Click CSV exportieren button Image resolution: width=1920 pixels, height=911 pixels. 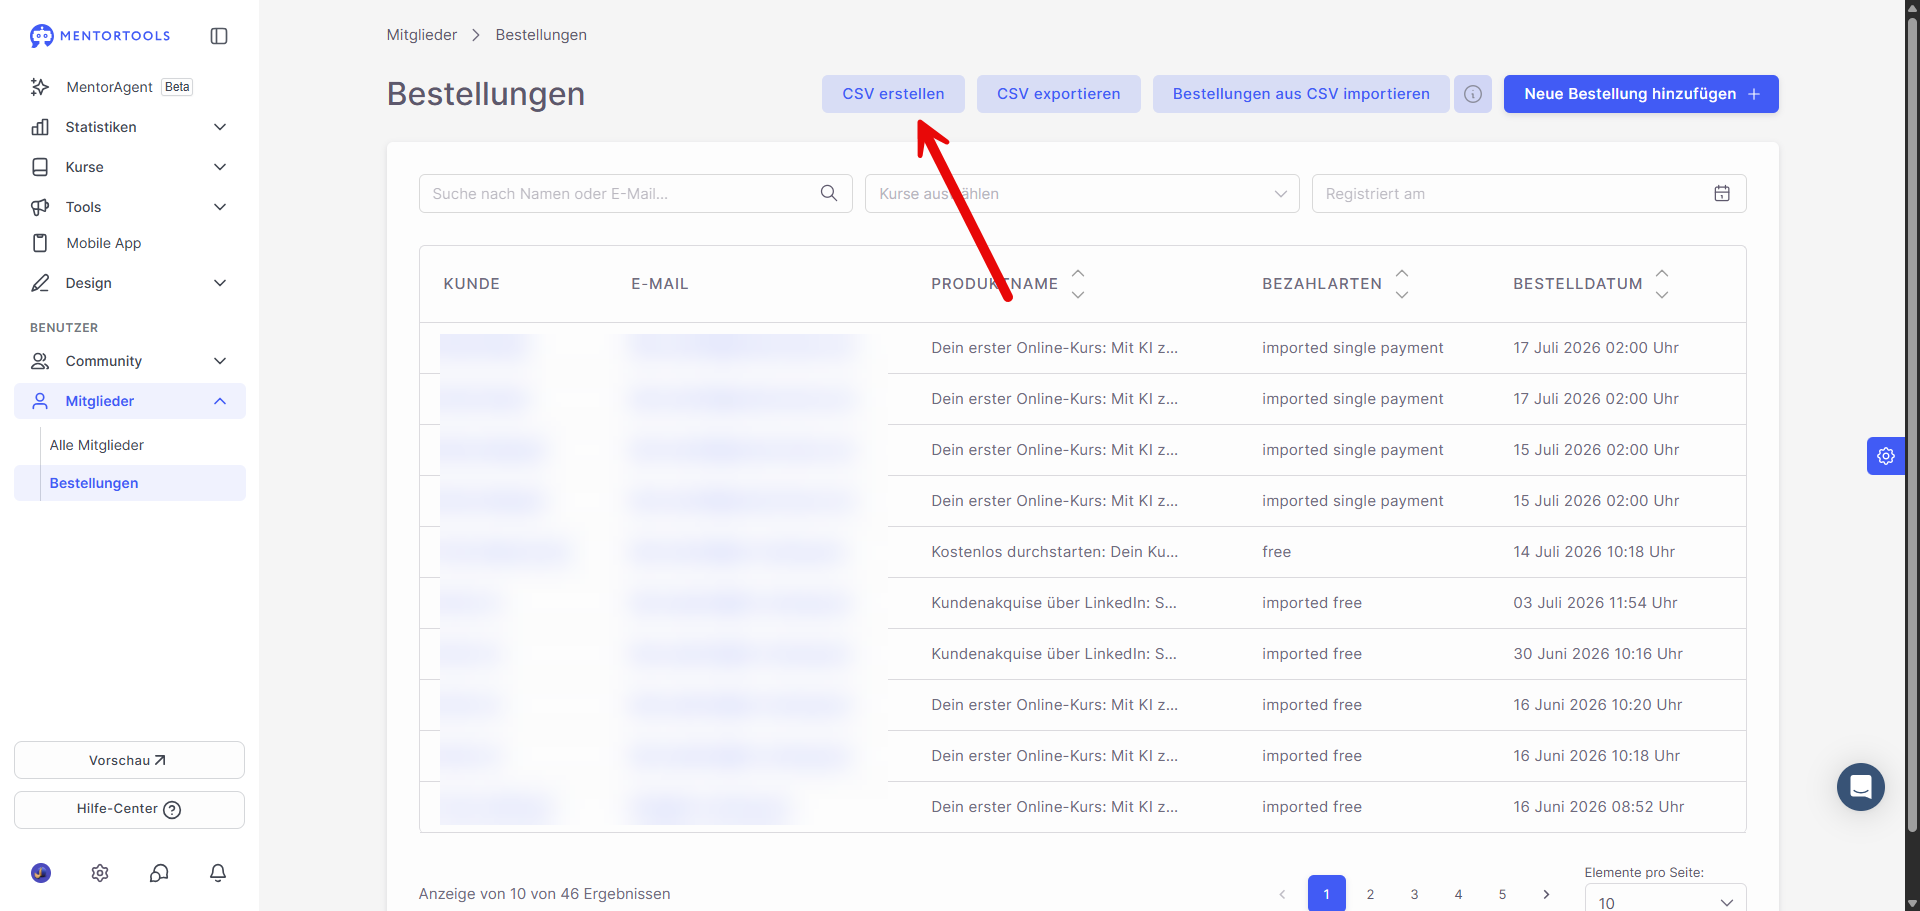coord(1058,94)
